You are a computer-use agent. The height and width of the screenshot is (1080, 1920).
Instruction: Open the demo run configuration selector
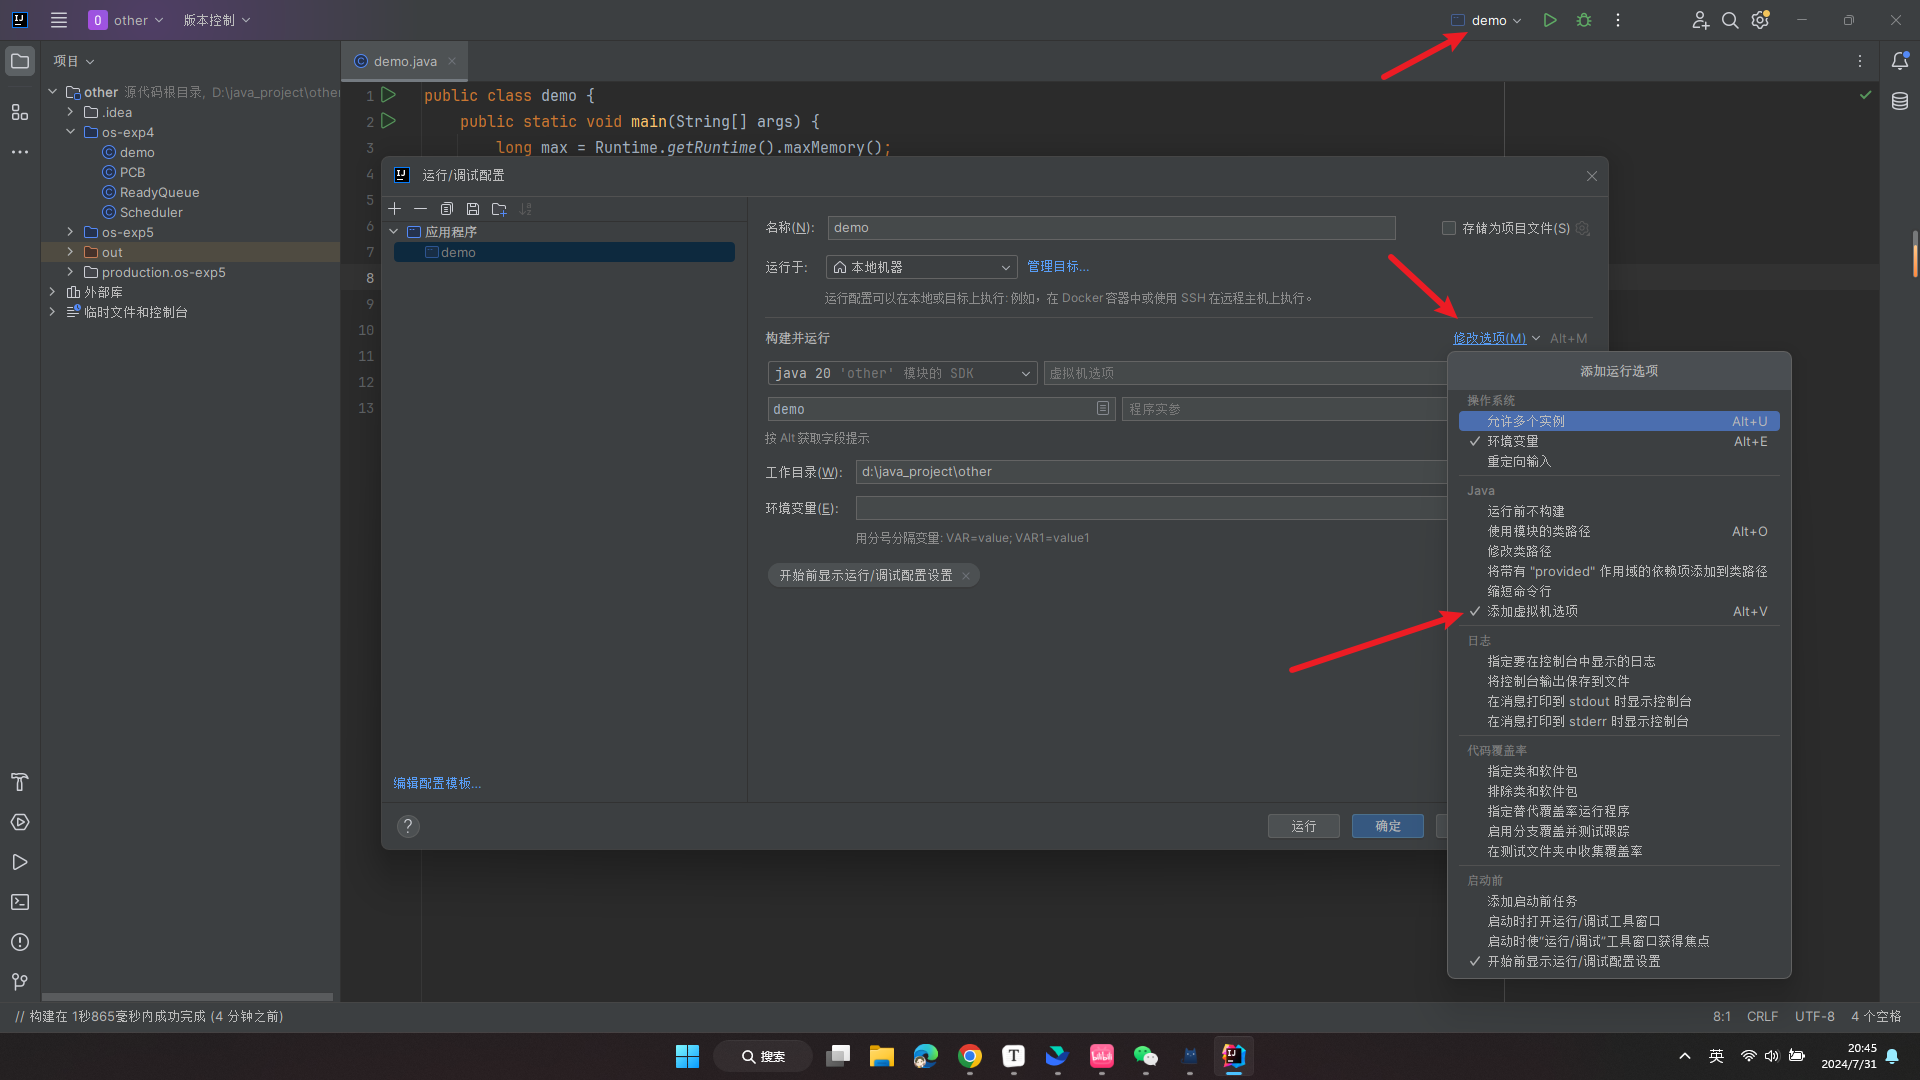[x=1486, y=20]
